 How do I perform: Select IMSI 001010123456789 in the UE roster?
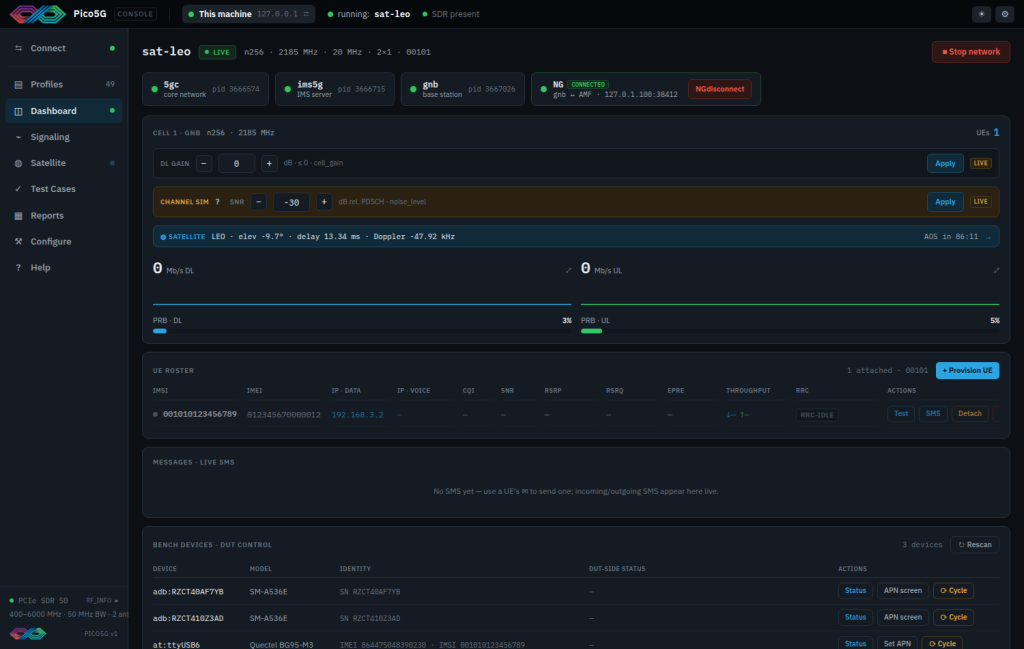click(x=200, y=414)
